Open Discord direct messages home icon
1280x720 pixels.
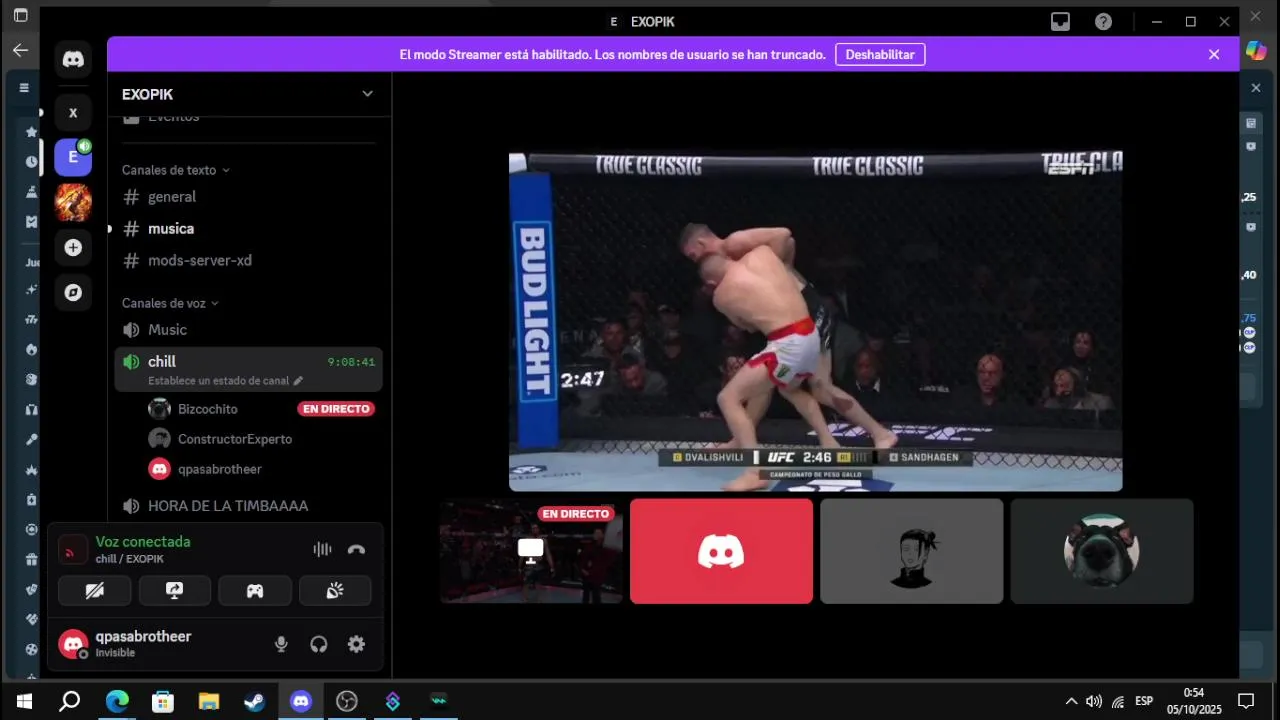pyautogui.click(x=73, y=59)
